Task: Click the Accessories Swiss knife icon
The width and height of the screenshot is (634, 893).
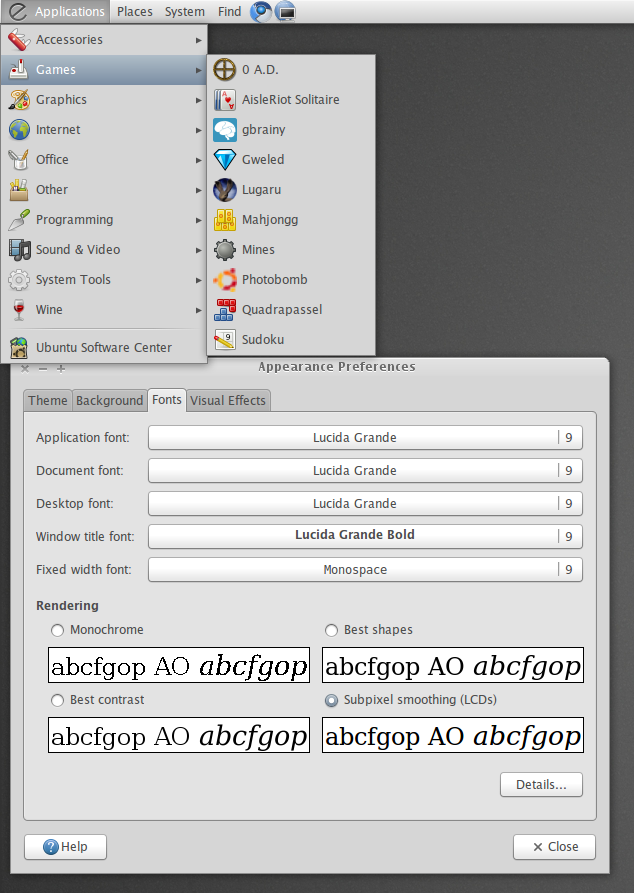Action: pyautogui.click(x=19, y=40)
